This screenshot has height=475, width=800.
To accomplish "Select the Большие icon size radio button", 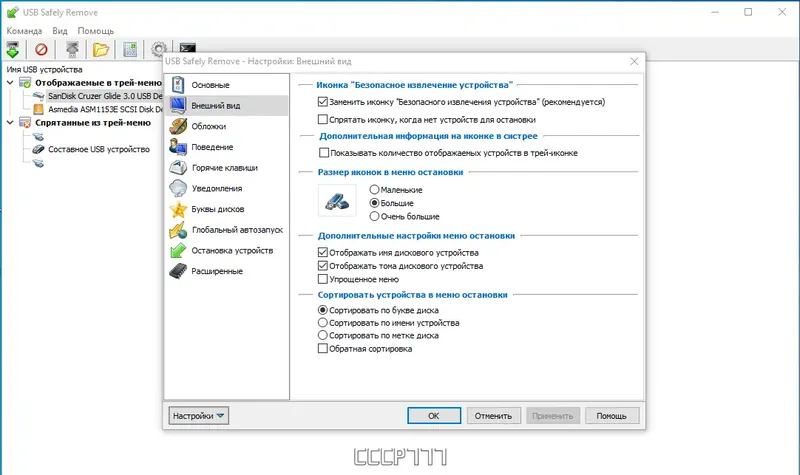I will click(x=374, y=203).
